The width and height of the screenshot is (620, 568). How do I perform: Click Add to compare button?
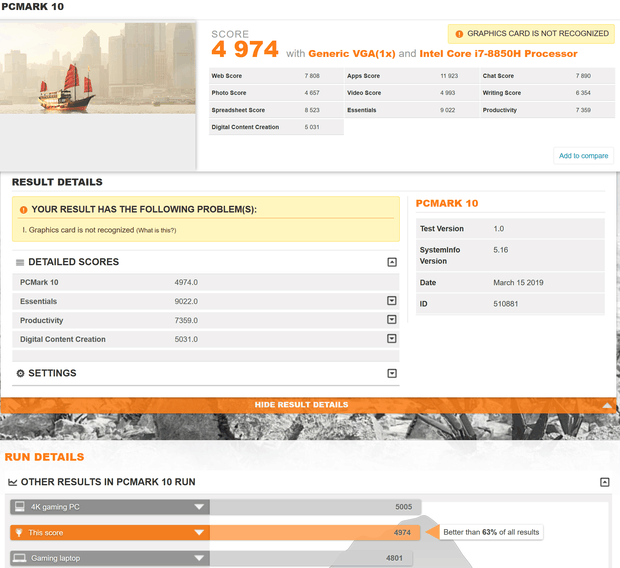point(583,156)
